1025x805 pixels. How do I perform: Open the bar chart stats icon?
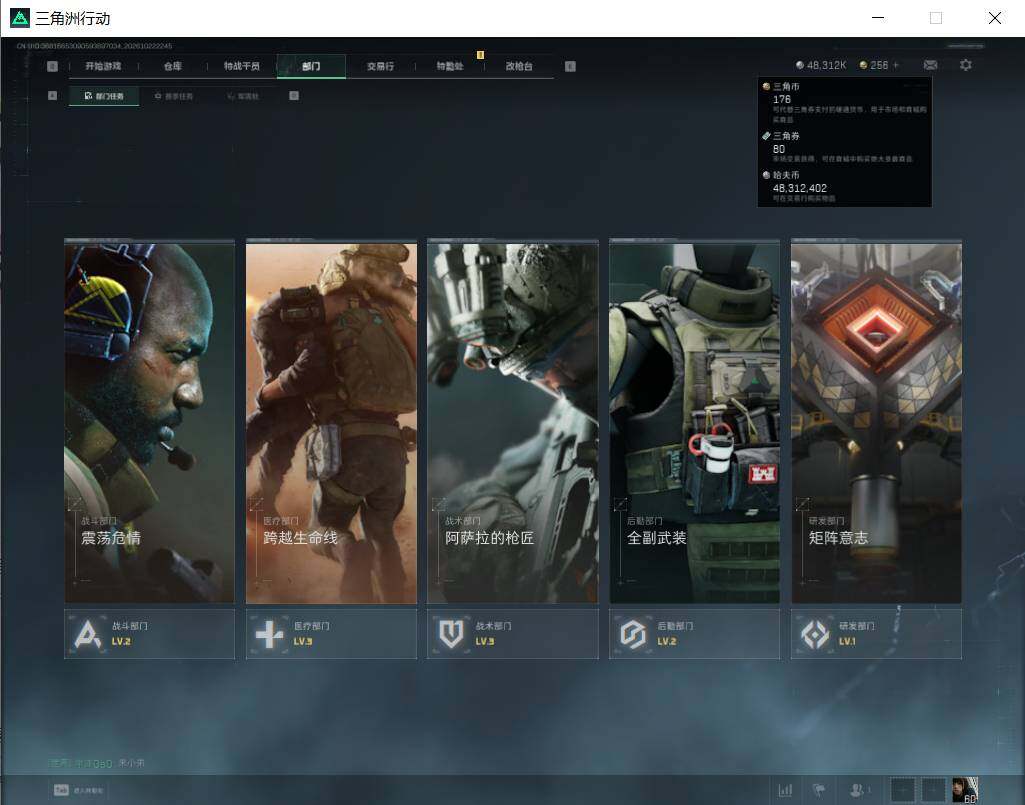785,790
